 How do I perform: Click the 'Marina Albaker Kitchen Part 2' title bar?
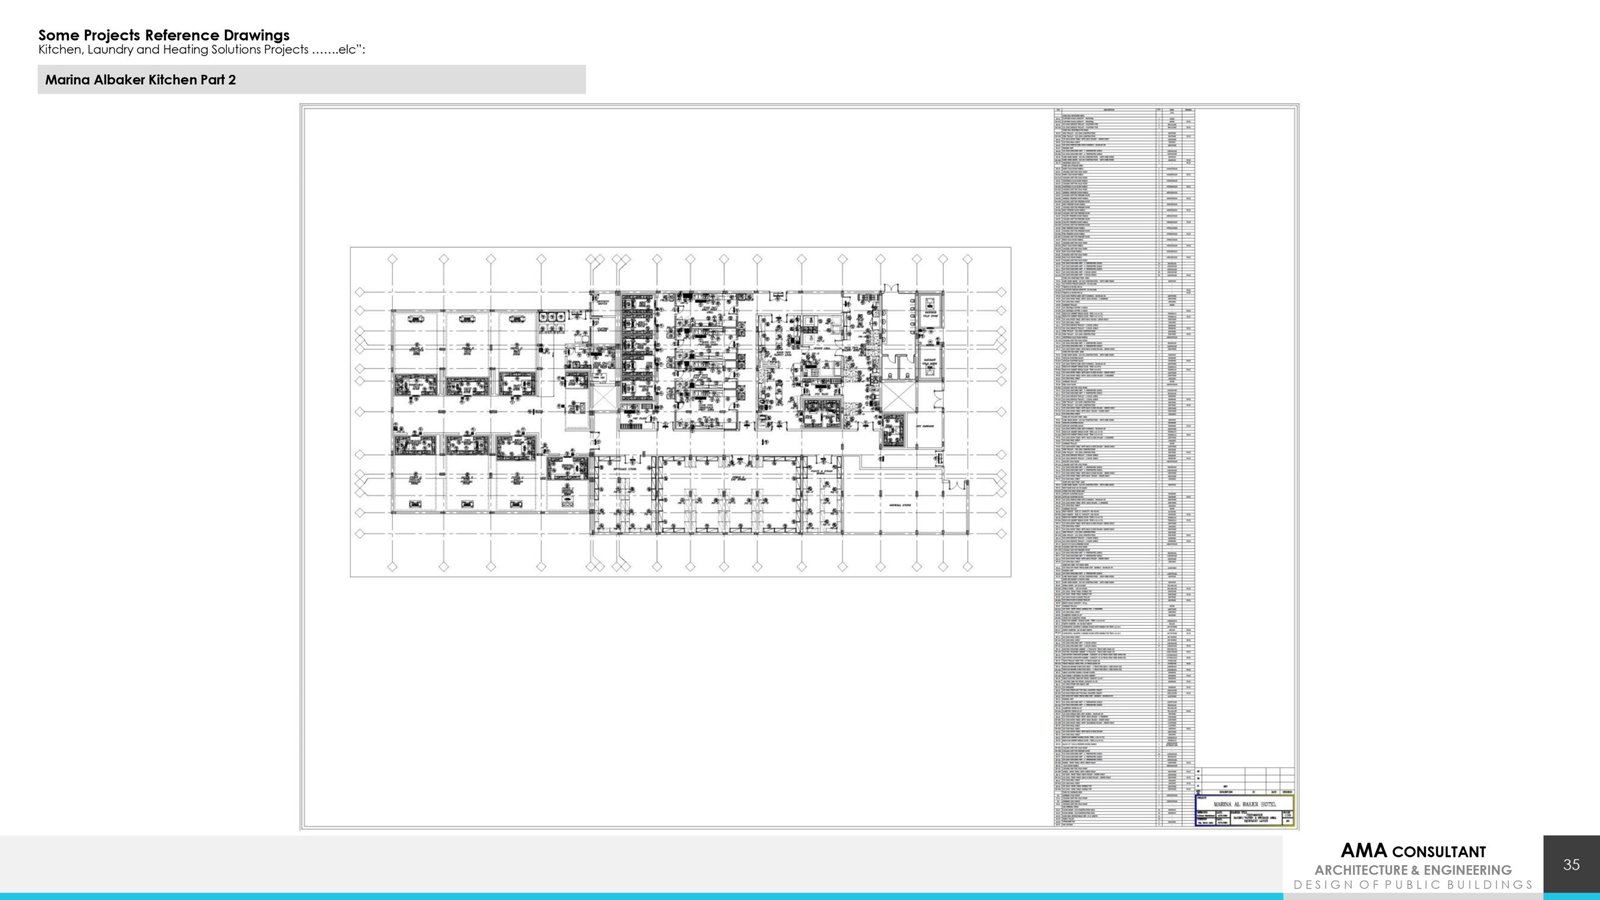tap(311, 80)
